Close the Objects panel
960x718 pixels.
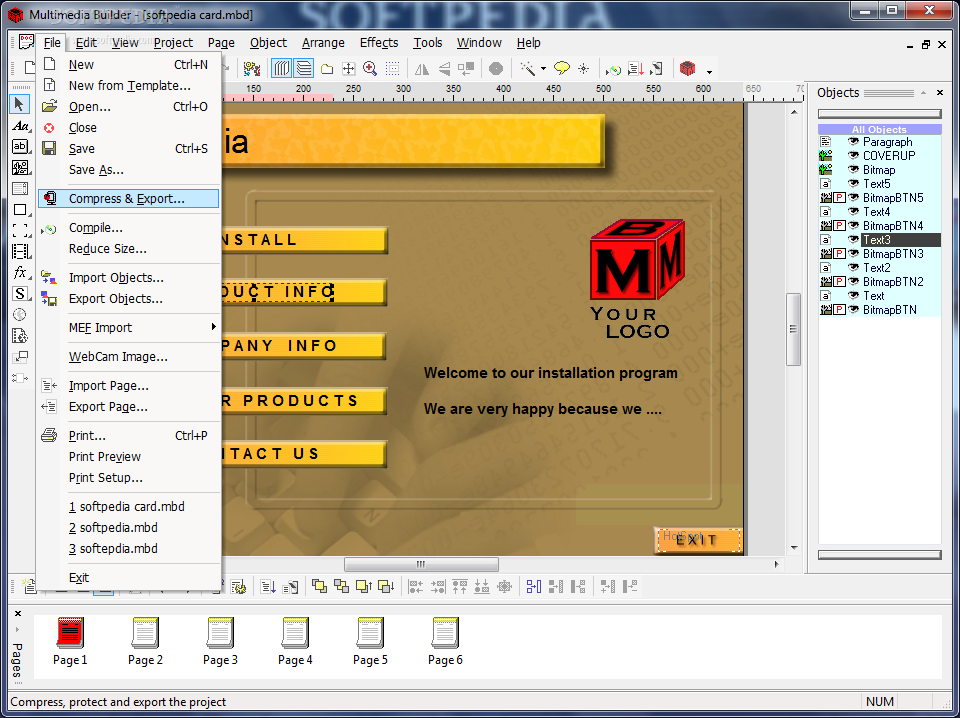[x=940, y=93]
